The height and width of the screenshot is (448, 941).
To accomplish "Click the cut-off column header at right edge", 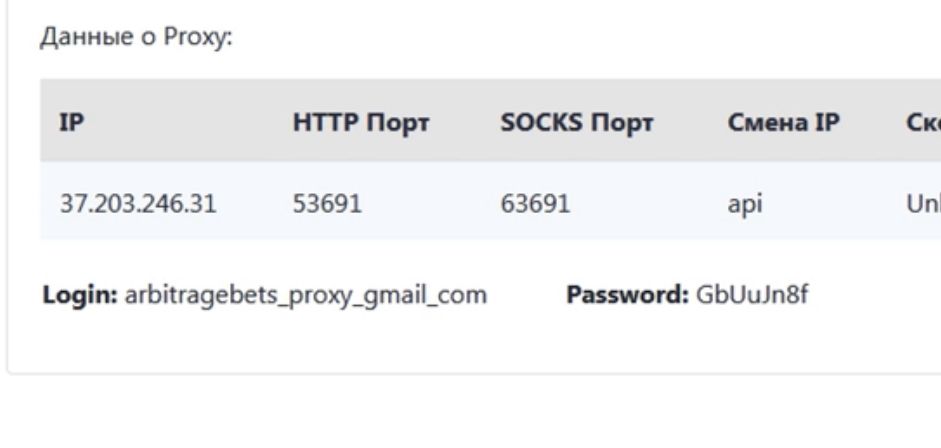I will coord(924,122).
